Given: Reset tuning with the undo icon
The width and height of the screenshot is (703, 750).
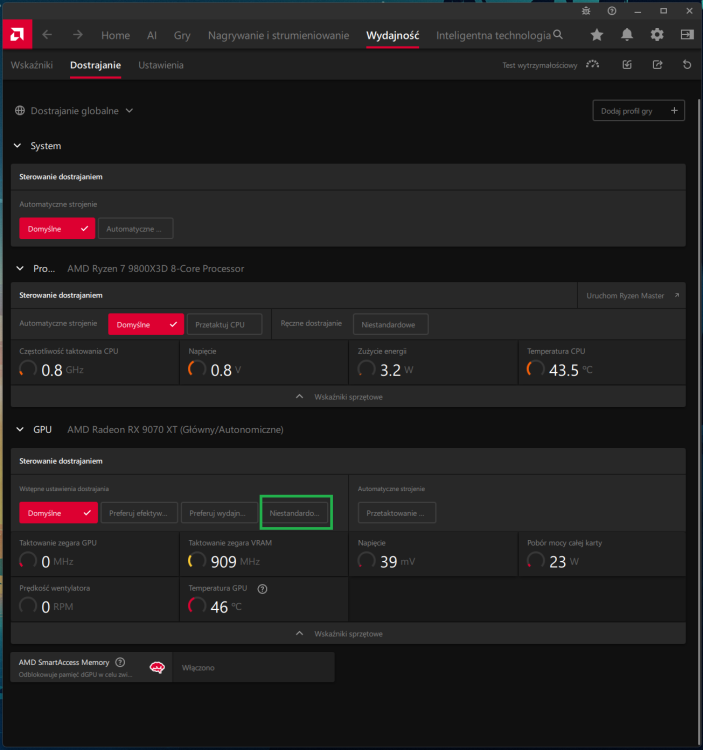Looking at the screenshot, I should [x=687, y=65].
